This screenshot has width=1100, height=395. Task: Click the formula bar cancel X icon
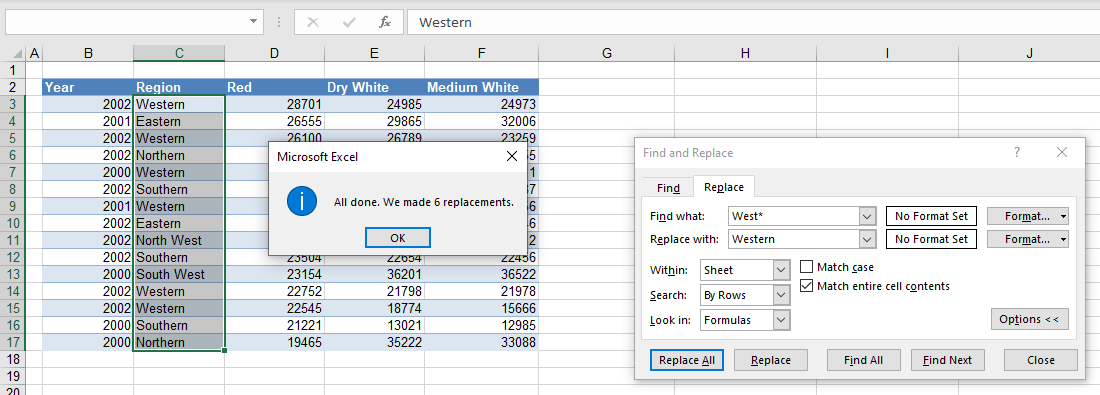(313, 22)
